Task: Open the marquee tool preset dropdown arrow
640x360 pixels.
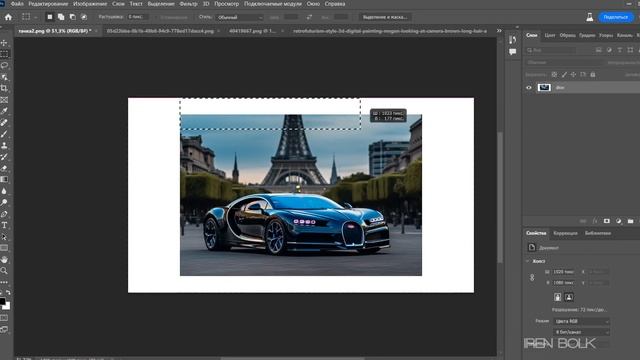Action: click(36, 18)
